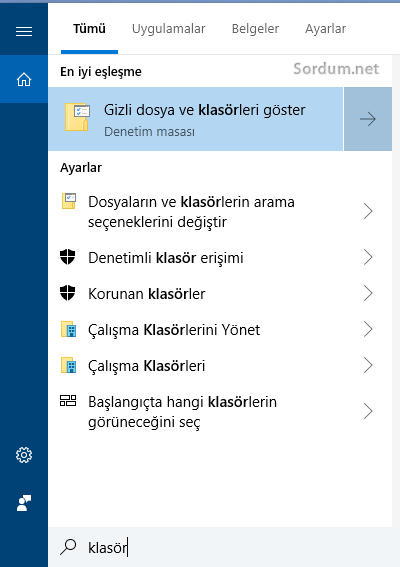This screenshot has width=400, height=567.
Task: Click the En iyi eşleşme heading
Action: [x=101, y=72]
